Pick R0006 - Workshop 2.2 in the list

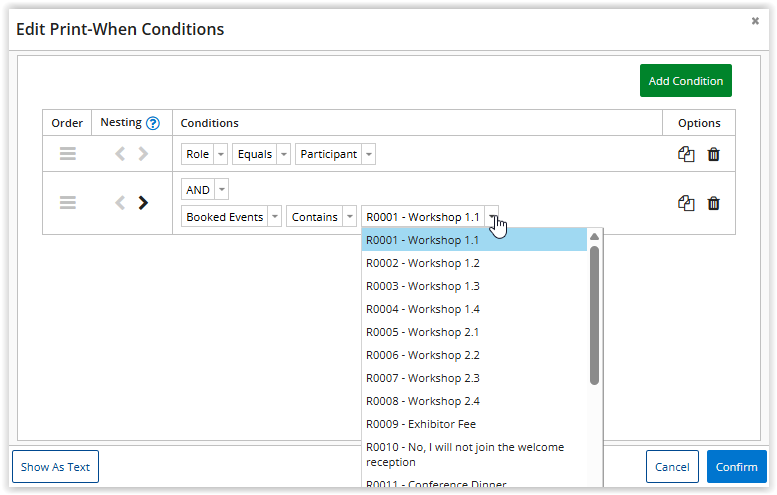pyautogui.click(x=422, y=355)
